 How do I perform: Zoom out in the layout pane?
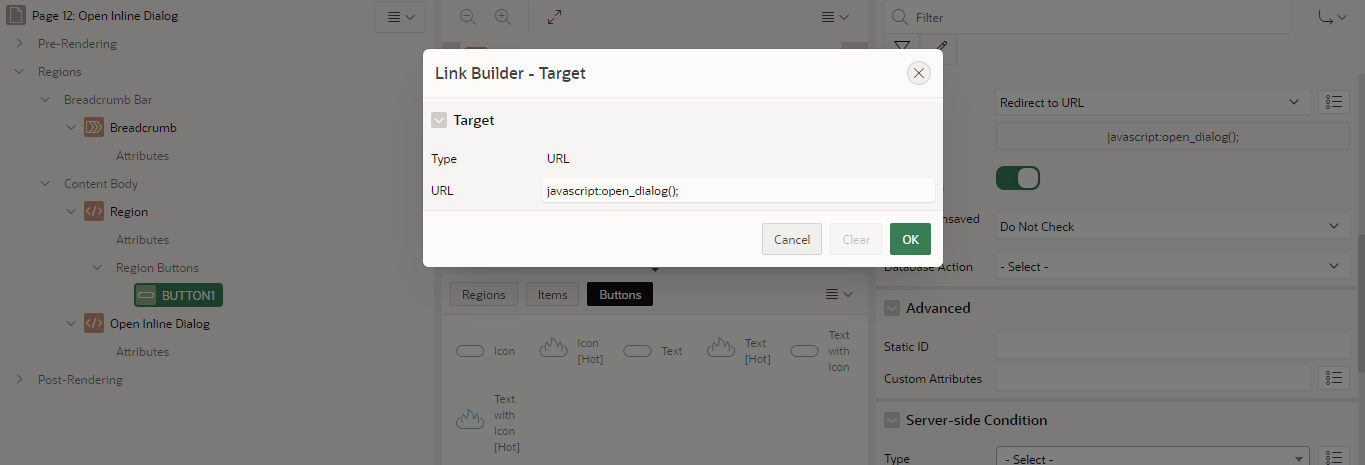pyautogui.click(x=468, y=17)
